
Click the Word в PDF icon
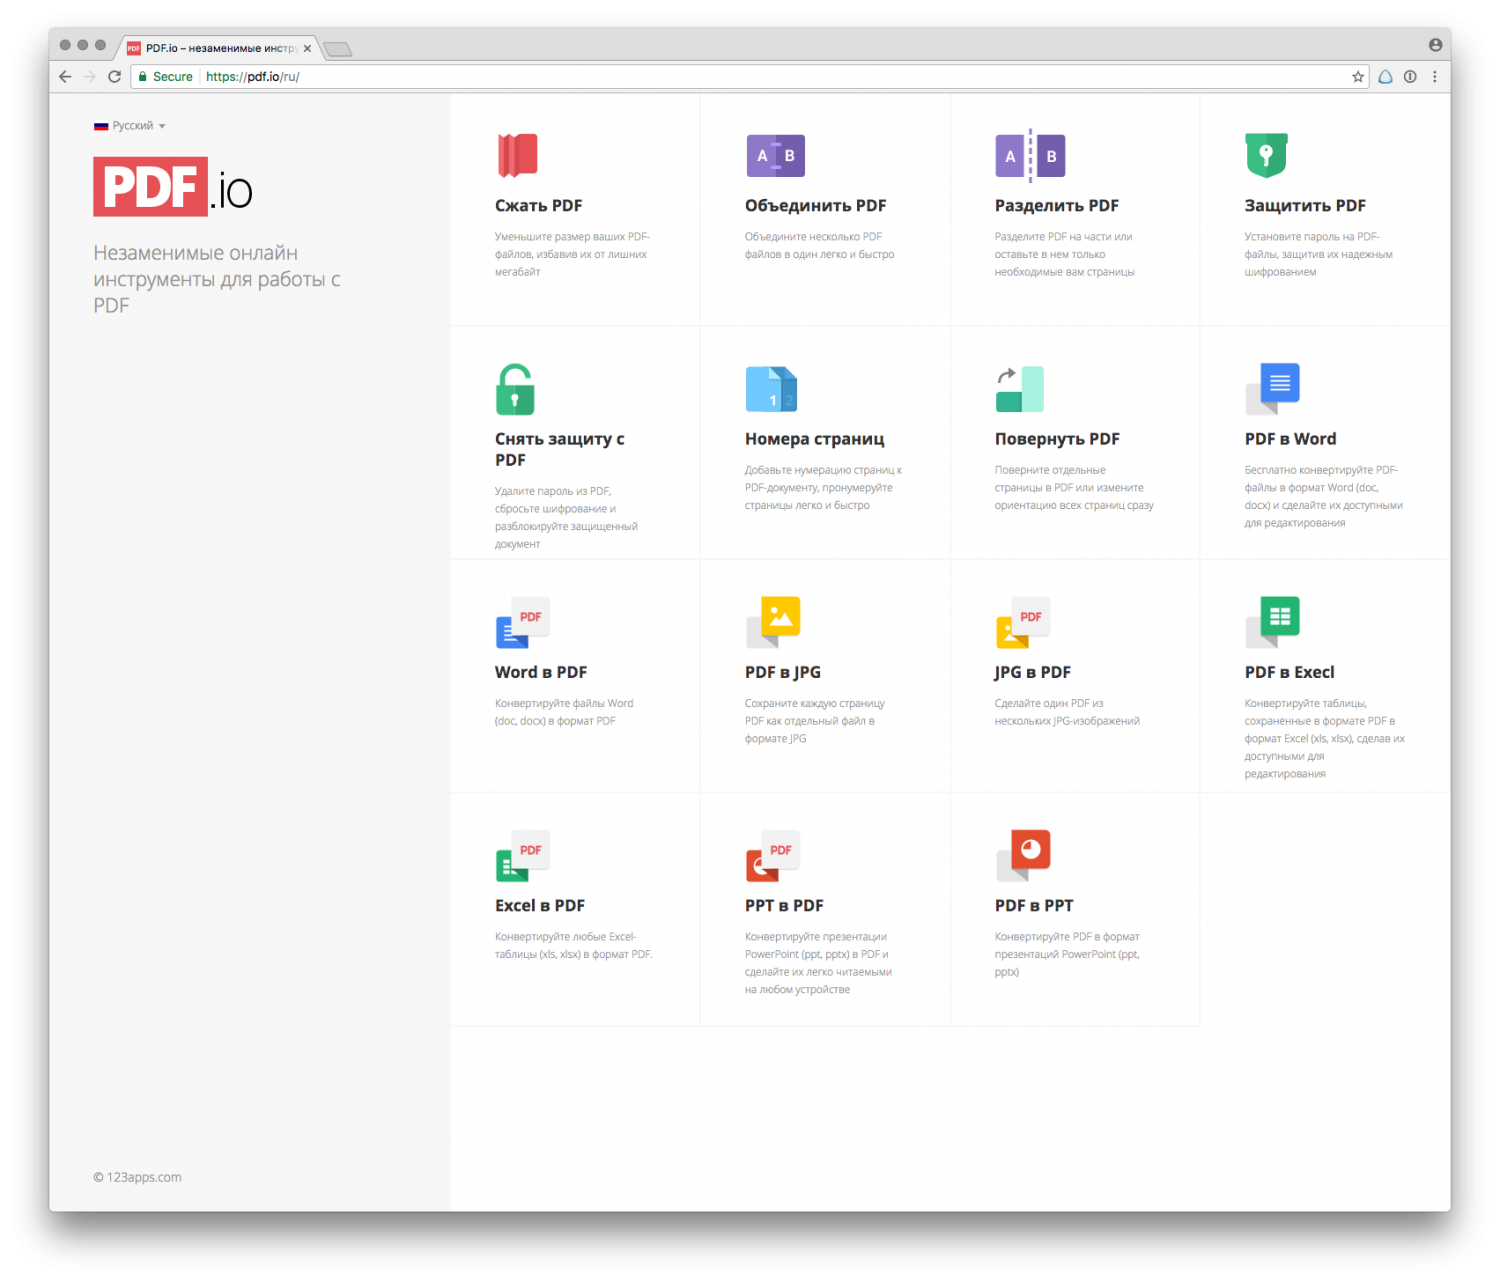(523, 622)
